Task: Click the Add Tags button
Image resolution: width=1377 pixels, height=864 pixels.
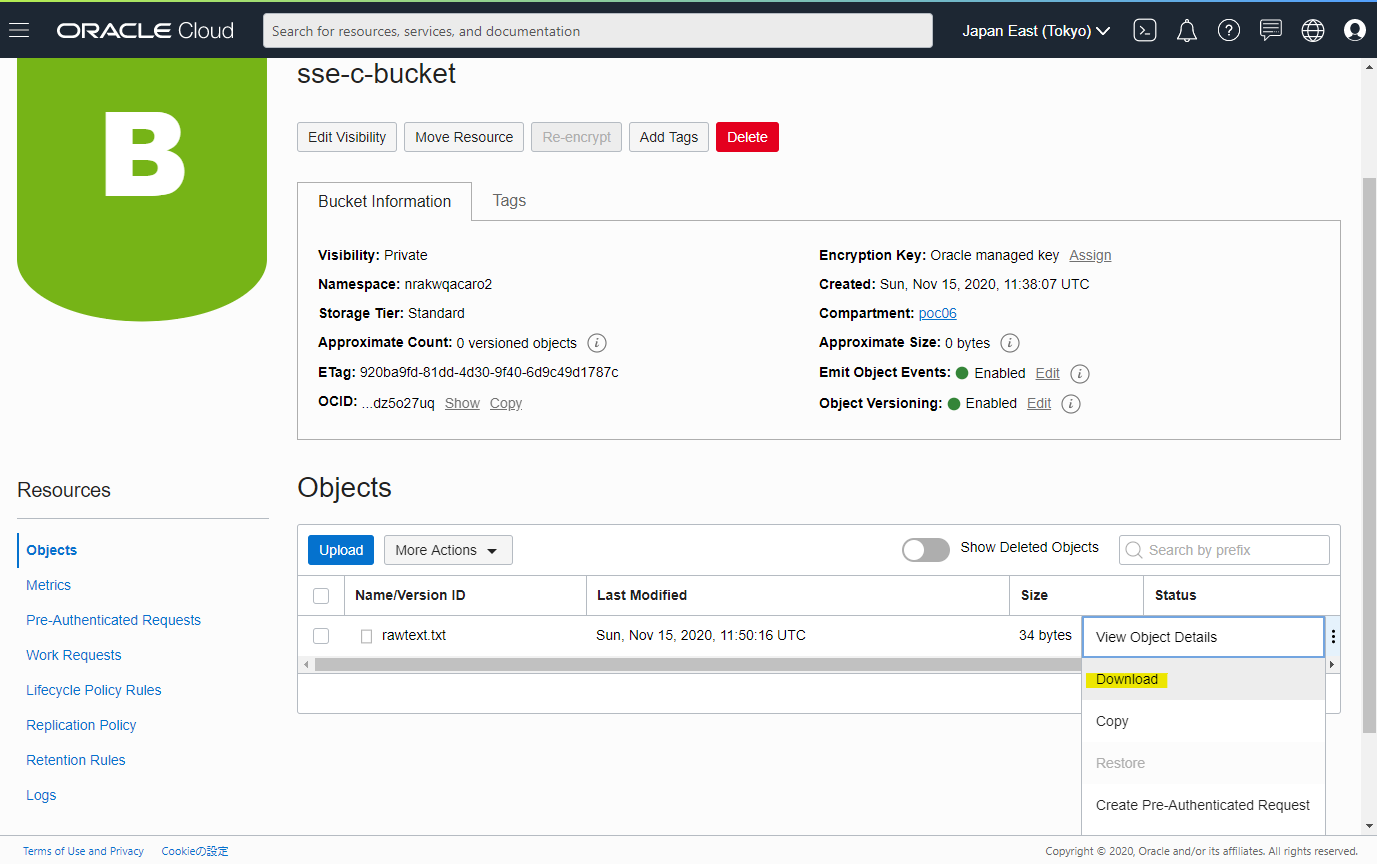Action: (669, 137)
